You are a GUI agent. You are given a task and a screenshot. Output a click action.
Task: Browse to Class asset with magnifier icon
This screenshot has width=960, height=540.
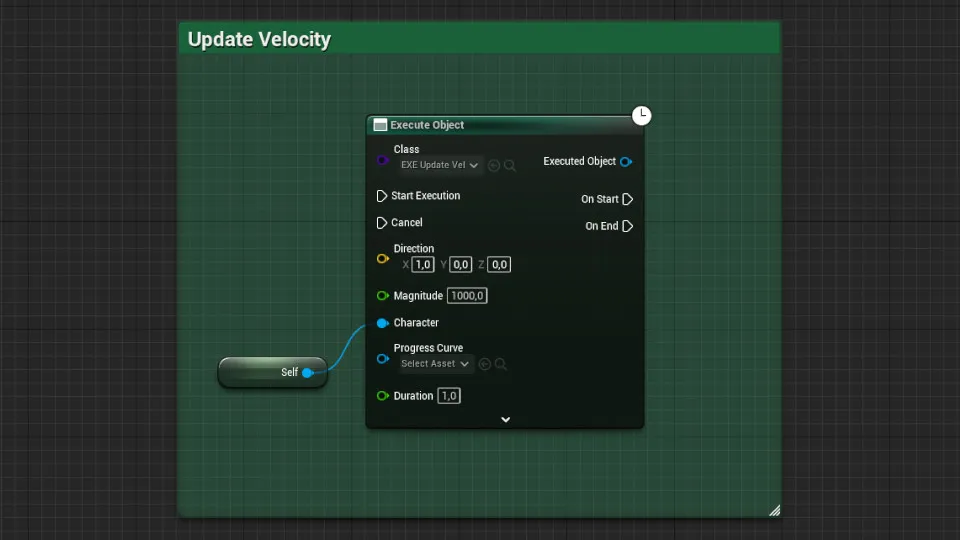pyautogui.click(x=509, y=165)
